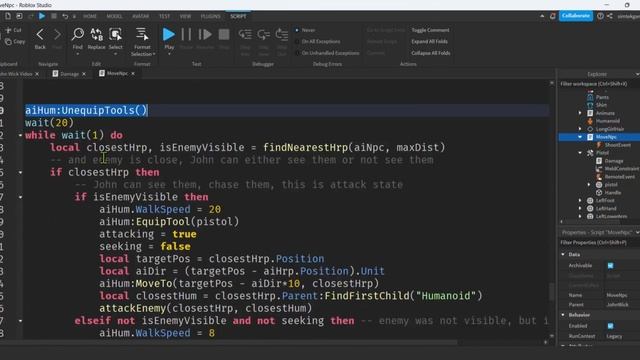Viewport: 640px width, 360px height.
Task: Click the Filter workspace search field
Action: [x=598, y=84]
